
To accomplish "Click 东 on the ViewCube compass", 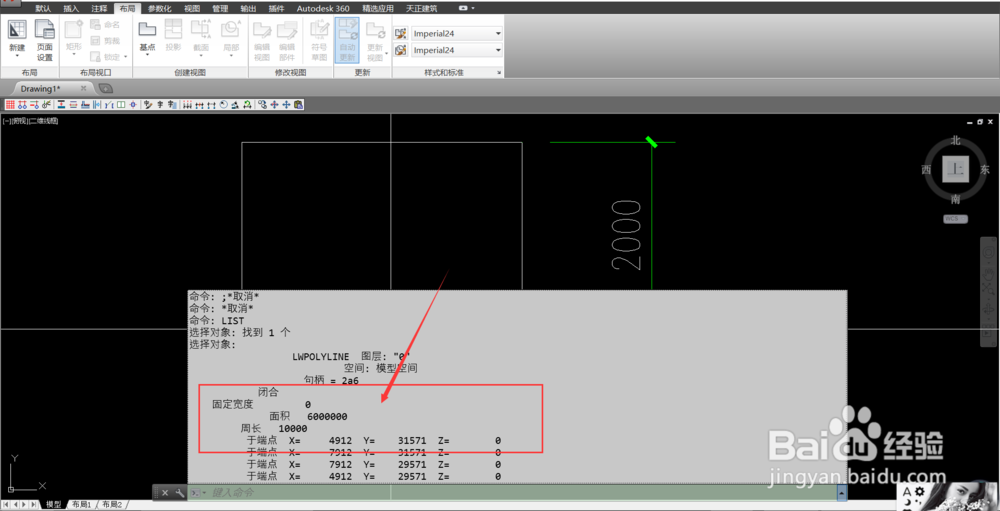I will tap(985, 169).
